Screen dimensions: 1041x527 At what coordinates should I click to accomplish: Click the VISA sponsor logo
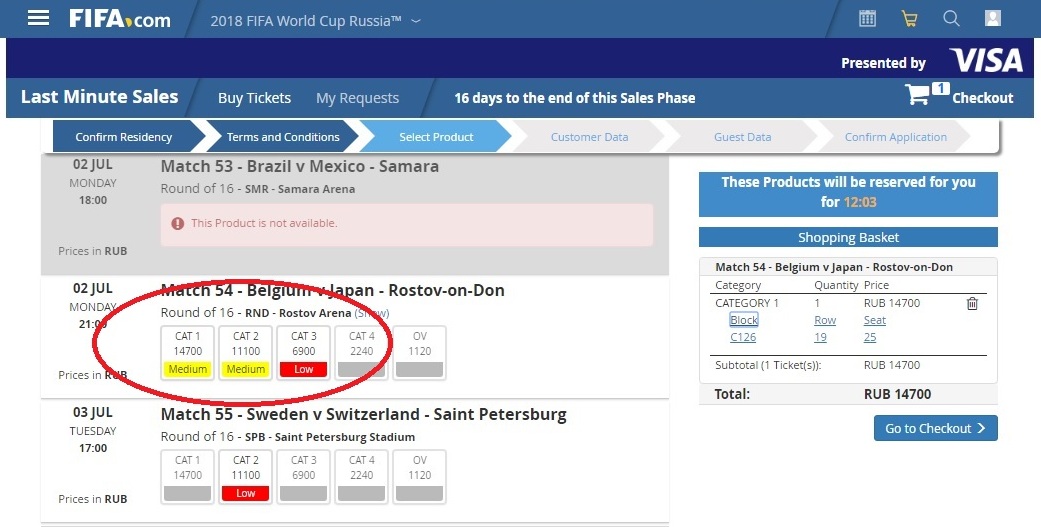[x=986, y=60]
